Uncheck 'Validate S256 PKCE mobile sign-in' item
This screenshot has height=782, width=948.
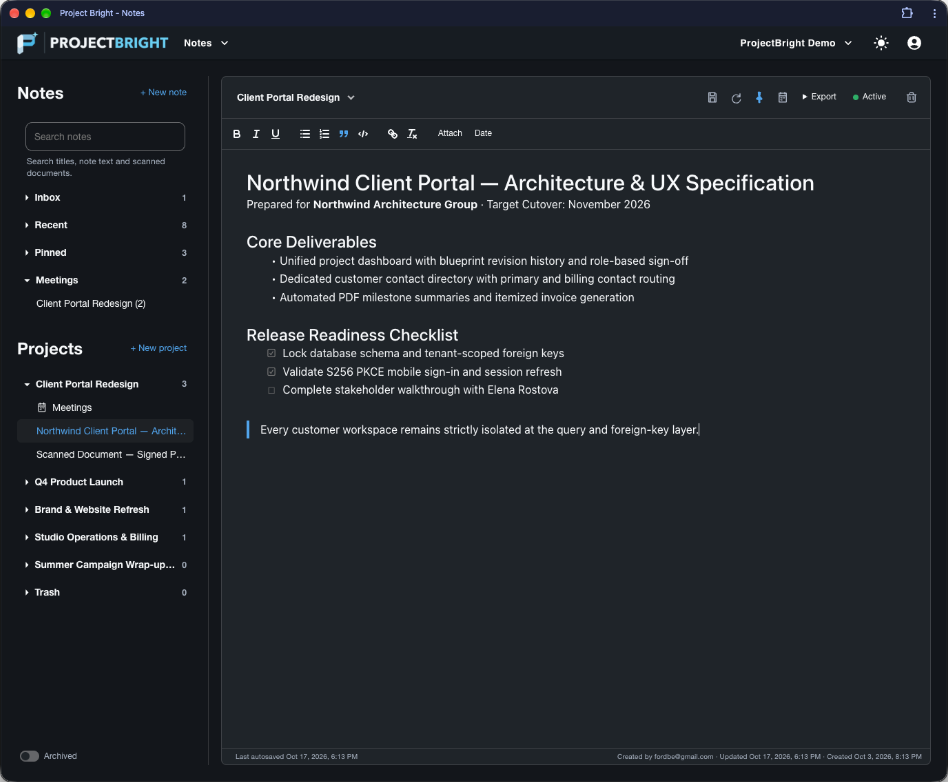(271, 372)
